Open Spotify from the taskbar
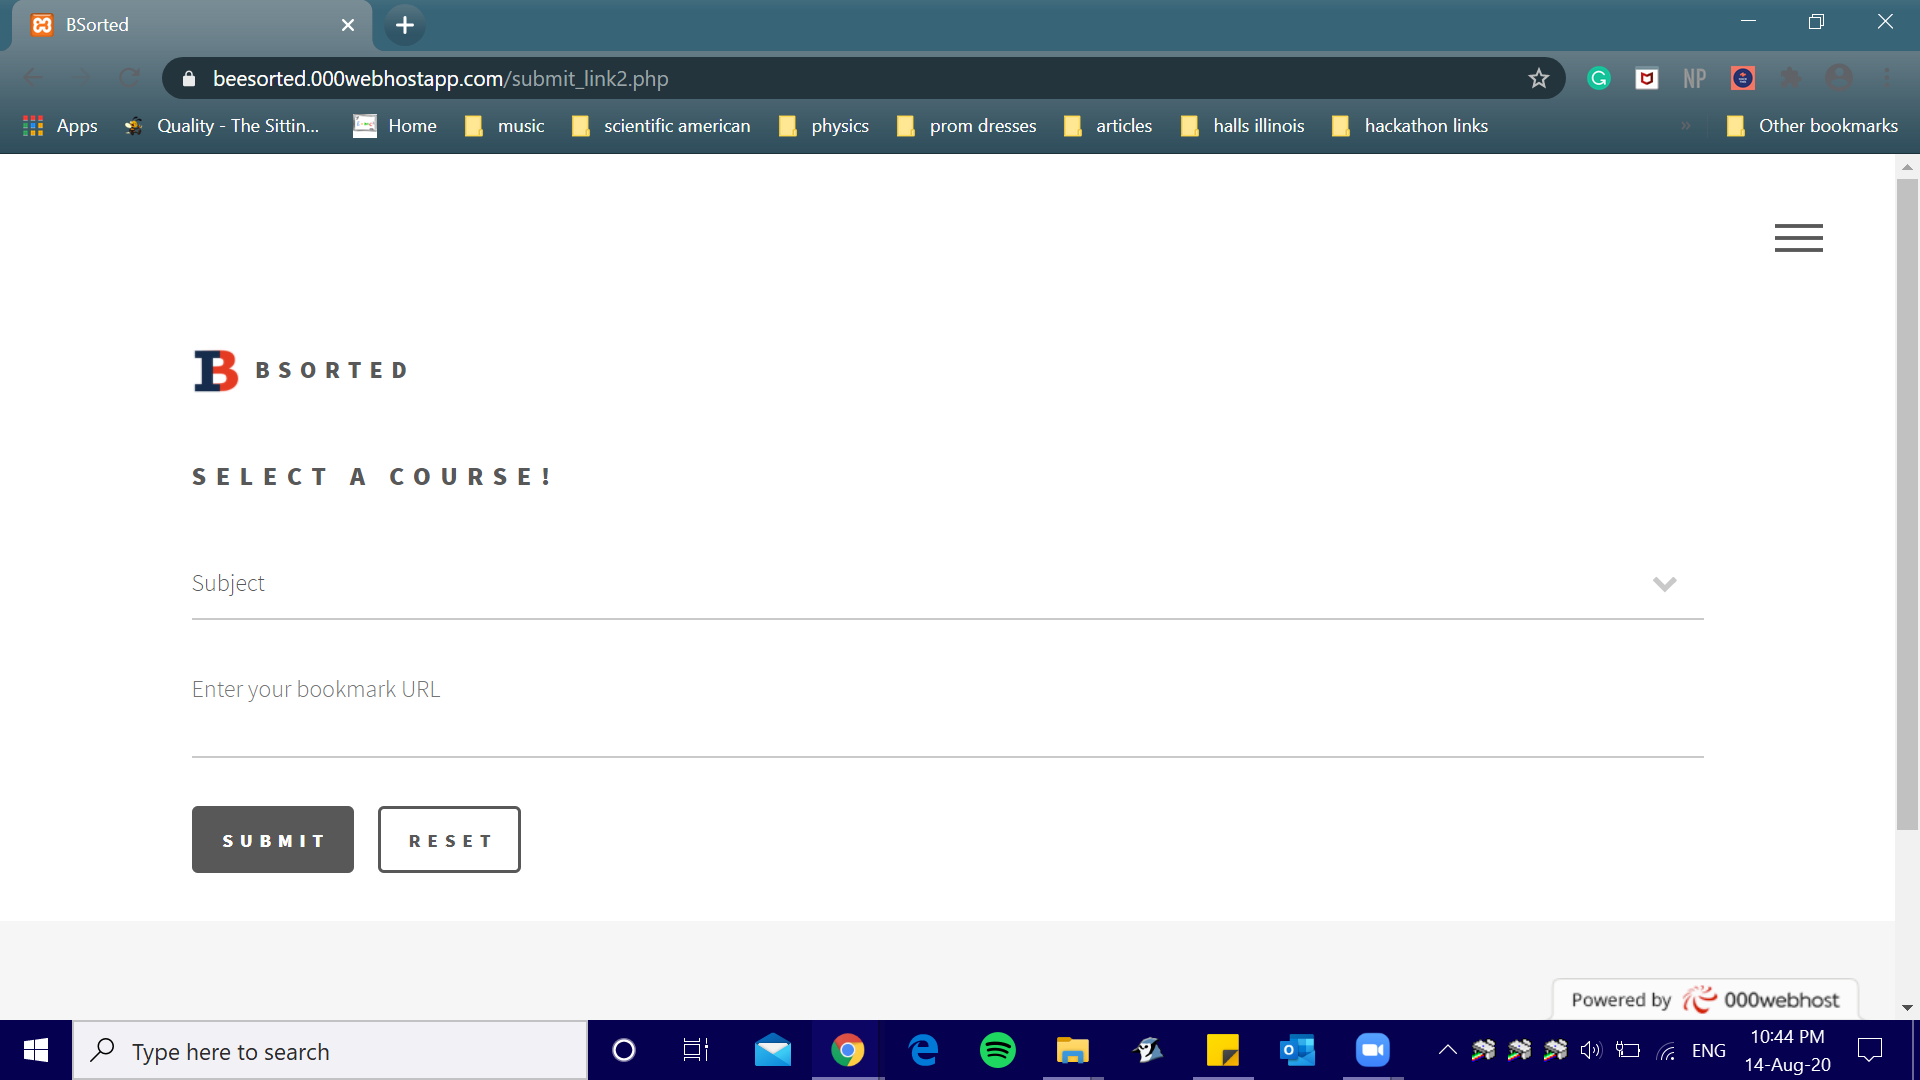The image size is (1920, 1080). tap(997, 1050)
